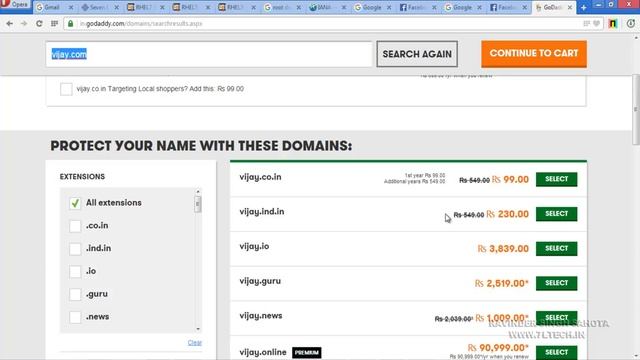Click the Rs 2,519.00 price for vijay.guru
640x360 pixels.
pos(502,283)
